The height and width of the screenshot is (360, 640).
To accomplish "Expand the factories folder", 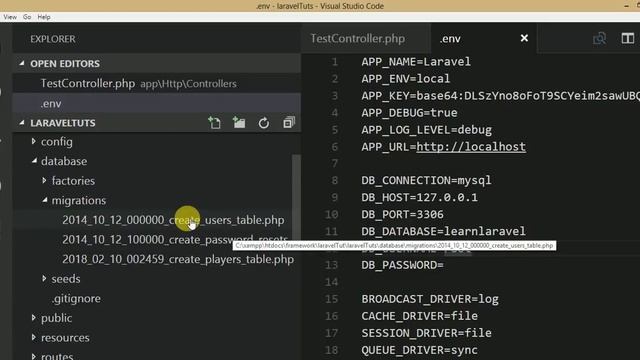I will coord(73,181).
